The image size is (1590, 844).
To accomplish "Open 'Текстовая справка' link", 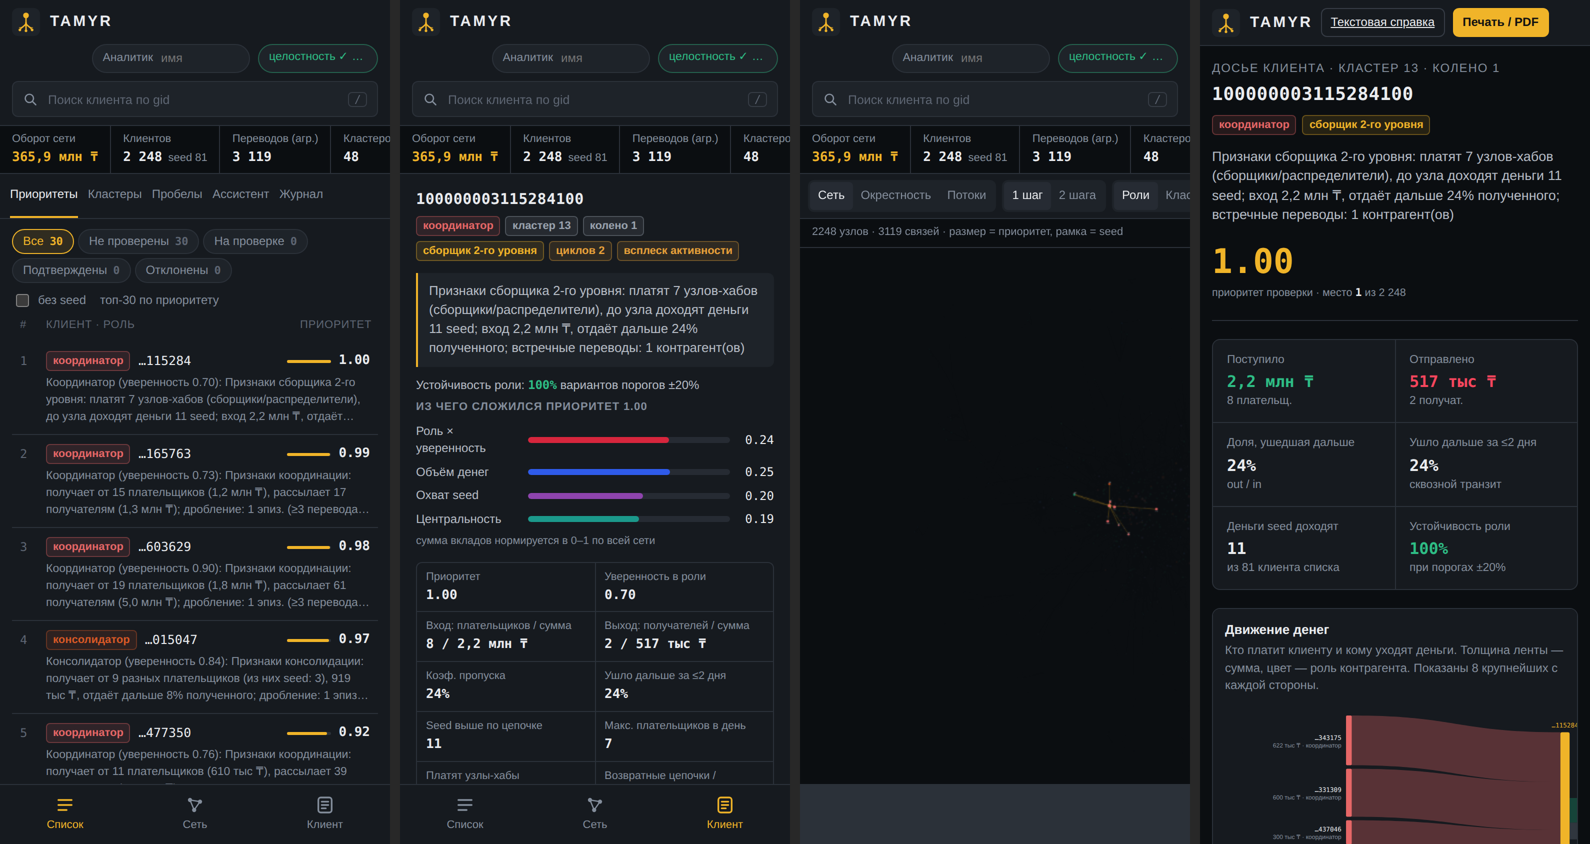I will [1382, 22].
